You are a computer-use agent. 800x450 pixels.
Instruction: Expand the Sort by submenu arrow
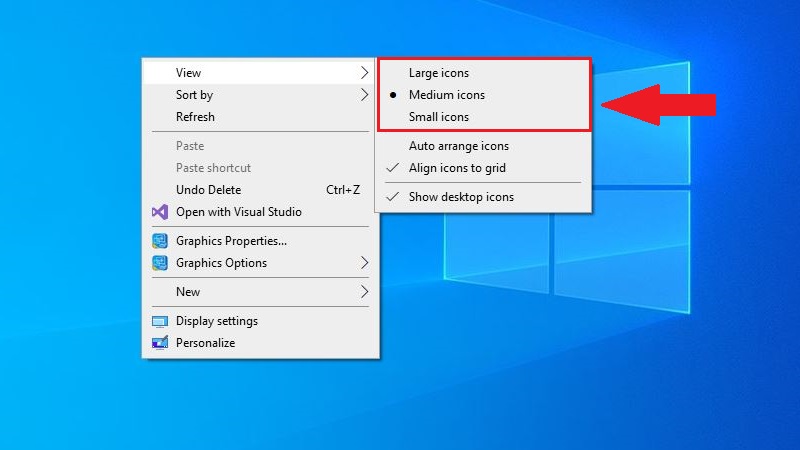coord(365,95)
